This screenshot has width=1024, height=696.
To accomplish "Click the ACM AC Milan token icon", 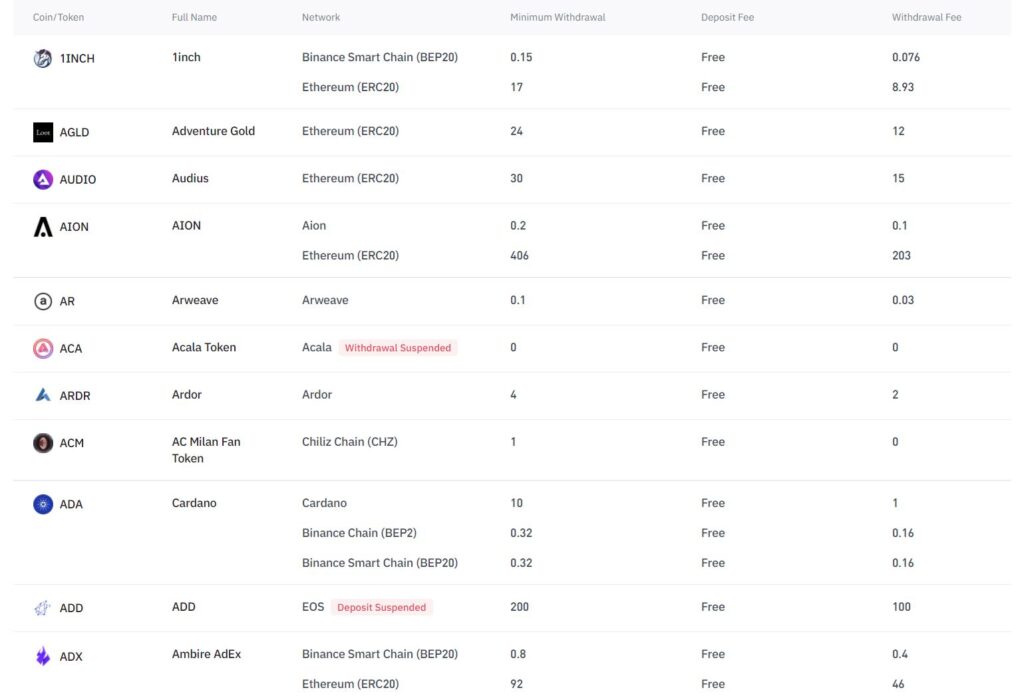I will coord(42,443).
